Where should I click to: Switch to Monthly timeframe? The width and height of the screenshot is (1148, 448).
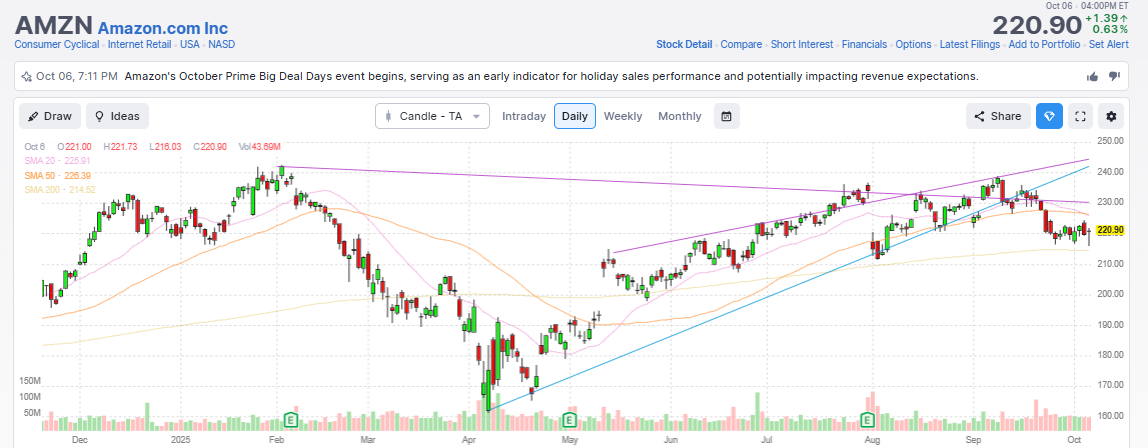tap(679, 116)
